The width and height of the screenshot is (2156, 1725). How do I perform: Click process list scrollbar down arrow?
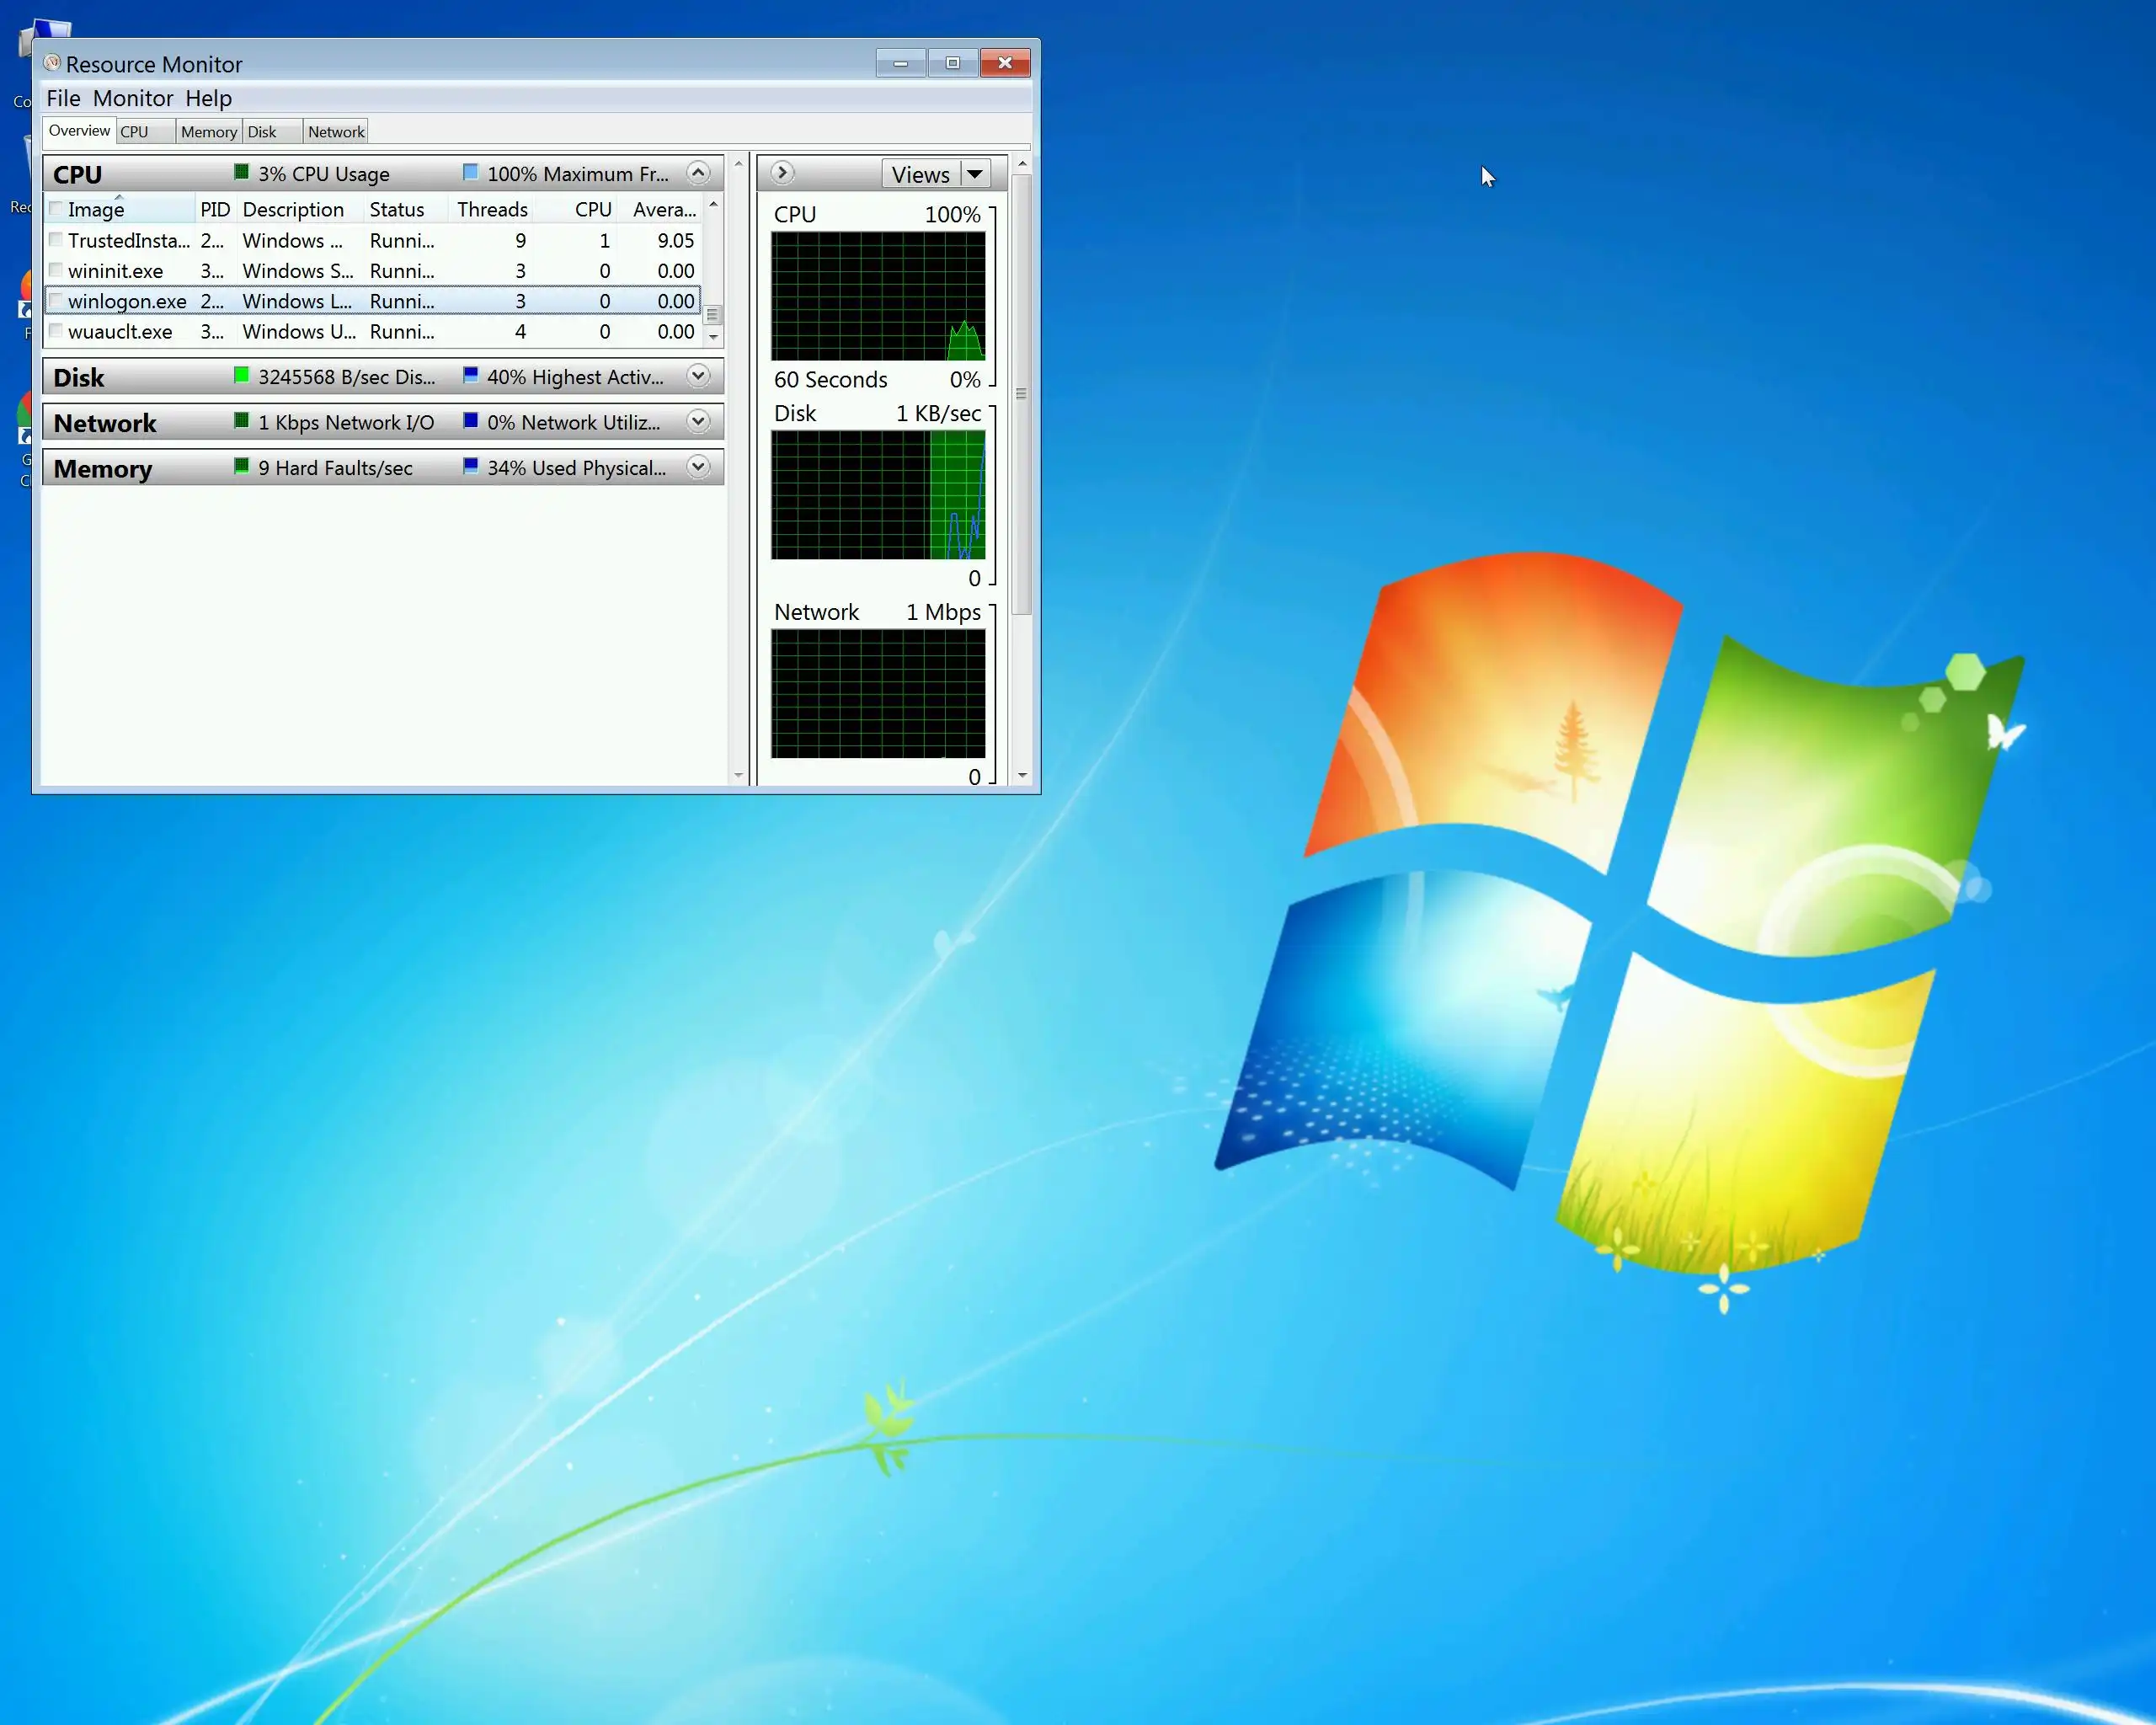tap(713, 337)
